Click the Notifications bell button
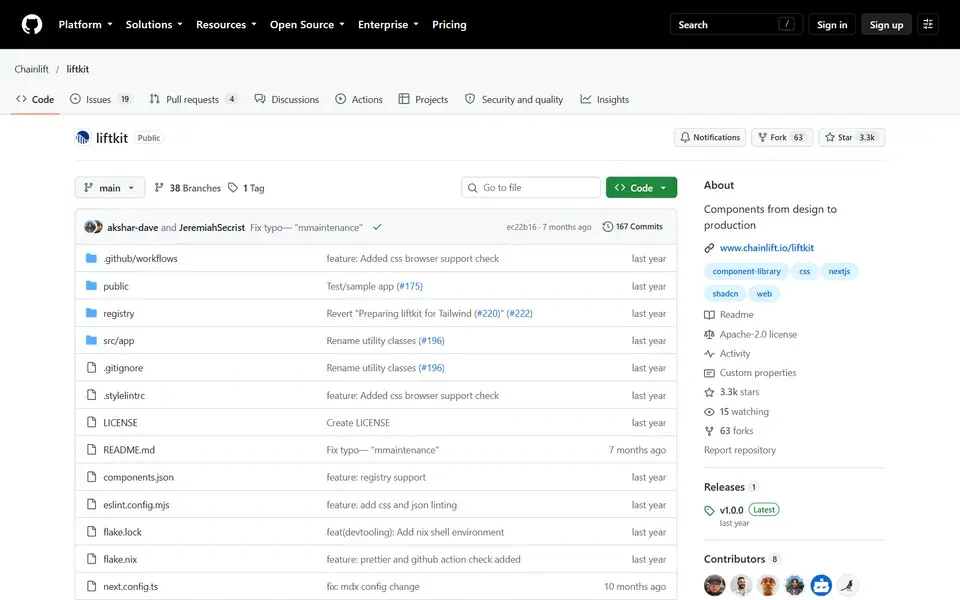This screenshot has width=960, height=600. click(710, 137)
